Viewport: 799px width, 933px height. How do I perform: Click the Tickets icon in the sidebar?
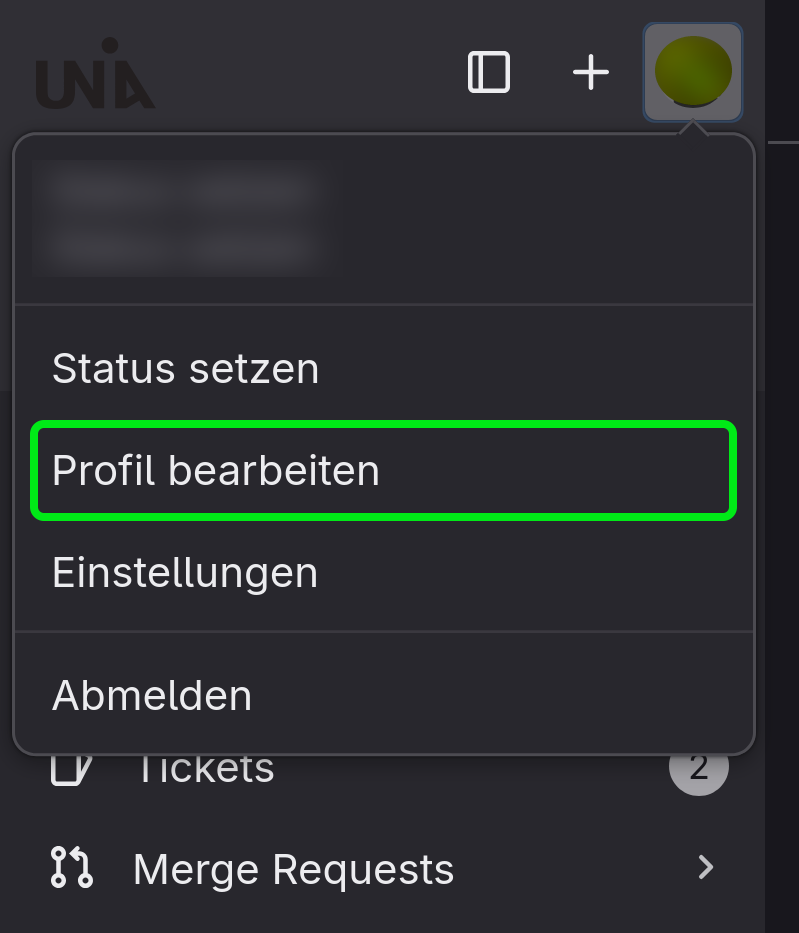click(70, 769)
